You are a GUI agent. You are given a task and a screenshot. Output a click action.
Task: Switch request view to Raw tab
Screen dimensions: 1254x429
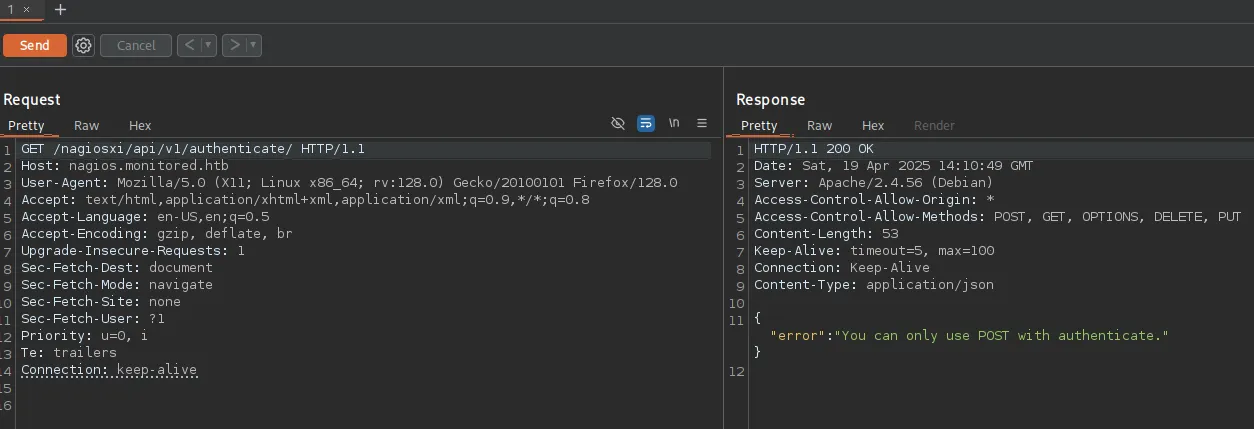(x=86, y=125)
